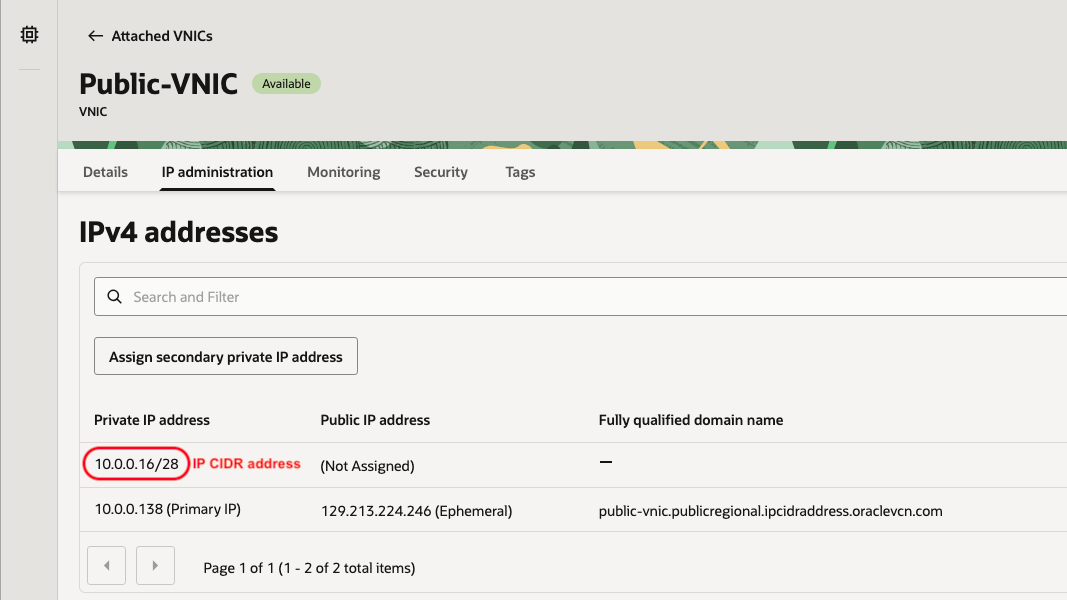Select the Private IP address column header

pyautogui.click(x=151, y=420)
